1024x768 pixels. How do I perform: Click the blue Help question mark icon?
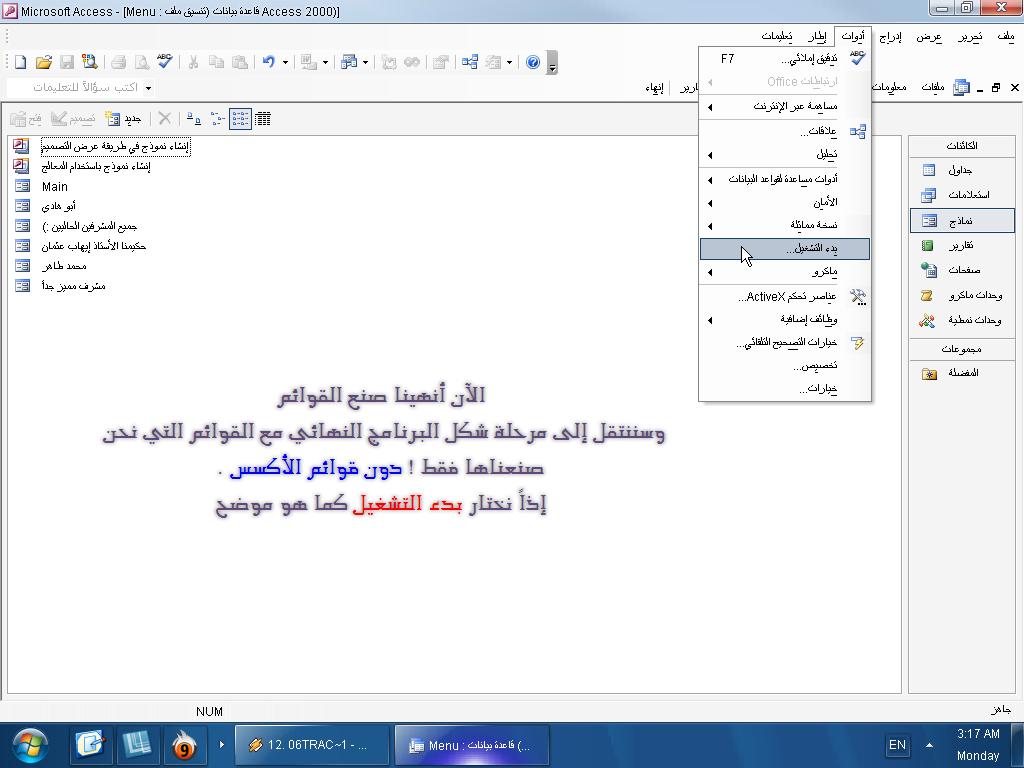pyautogui.click(x=533, y=62)
